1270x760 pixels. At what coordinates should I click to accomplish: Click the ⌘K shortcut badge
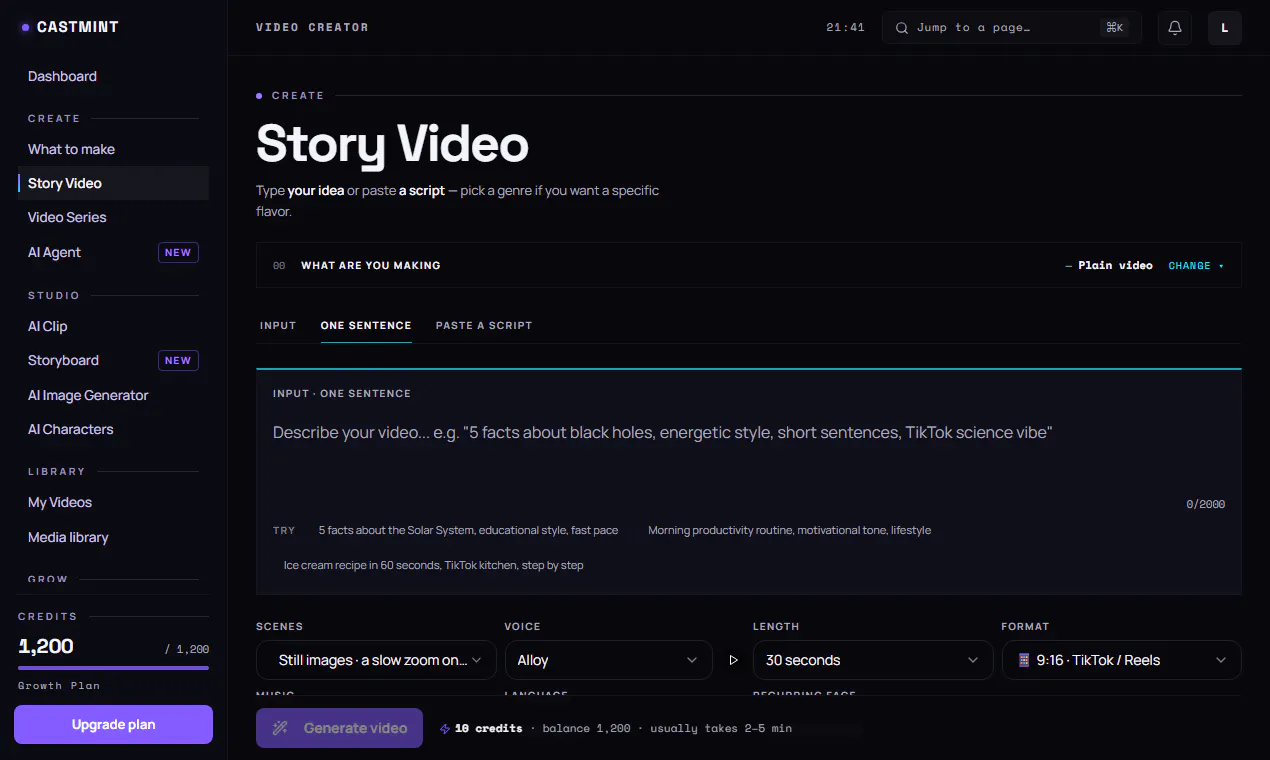(1114, 28)
